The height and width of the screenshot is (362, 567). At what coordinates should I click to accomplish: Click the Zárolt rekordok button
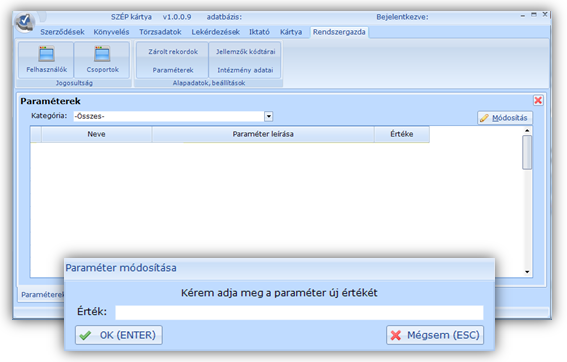[x=173, y=51]
